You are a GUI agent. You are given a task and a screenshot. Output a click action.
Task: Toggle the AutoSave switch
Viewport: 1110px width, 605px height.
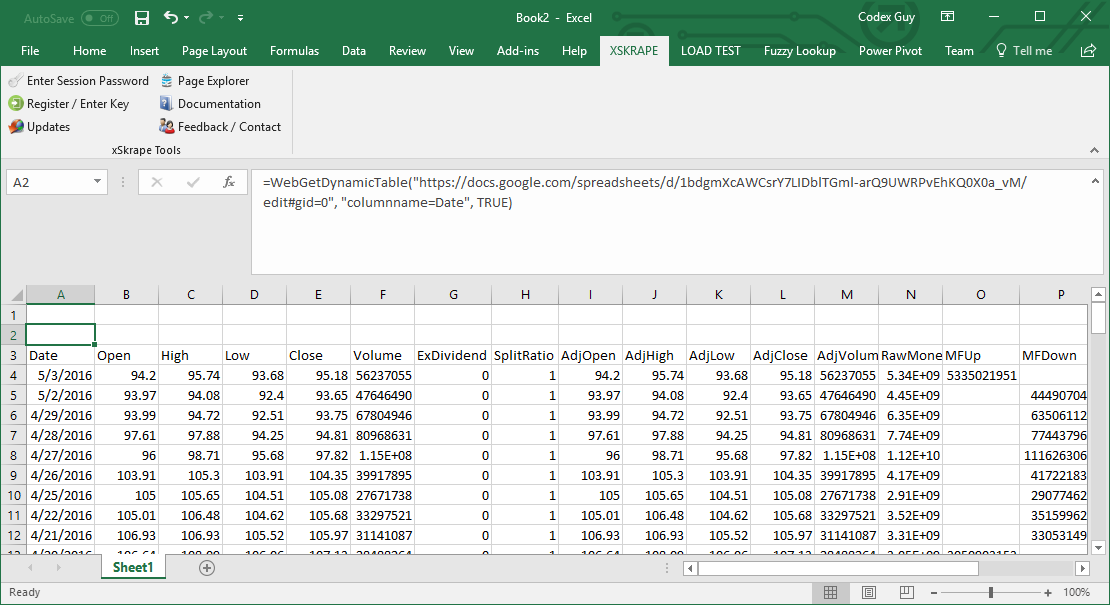100,18
